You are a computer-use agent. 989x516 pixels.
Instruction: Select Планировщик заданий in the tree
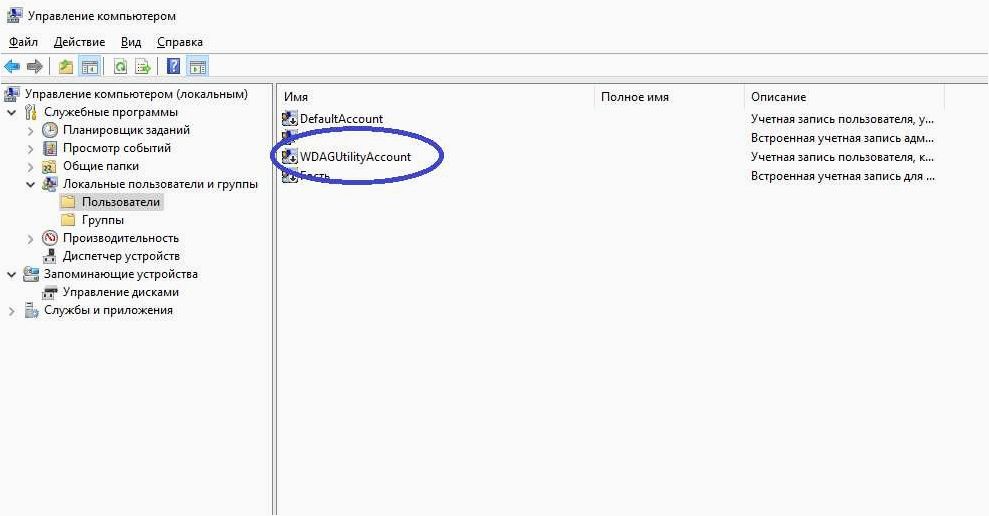pyautogui.click(x=126, y=130)
